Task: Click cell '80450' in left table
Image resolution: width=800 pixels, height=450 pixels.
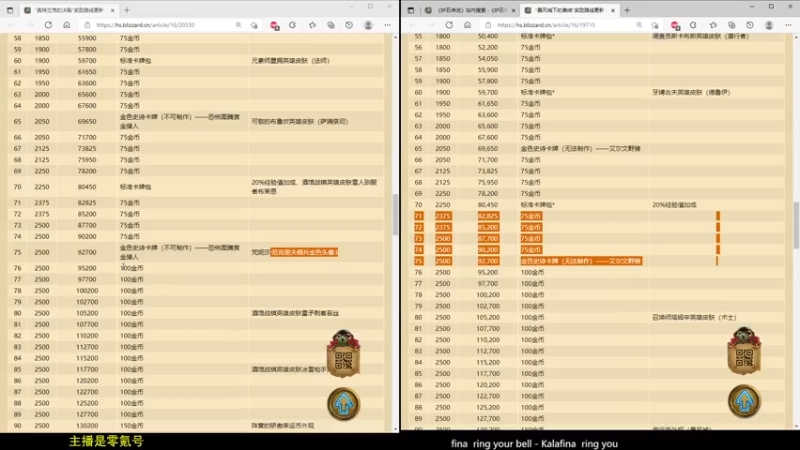Action: coord(87,187)
